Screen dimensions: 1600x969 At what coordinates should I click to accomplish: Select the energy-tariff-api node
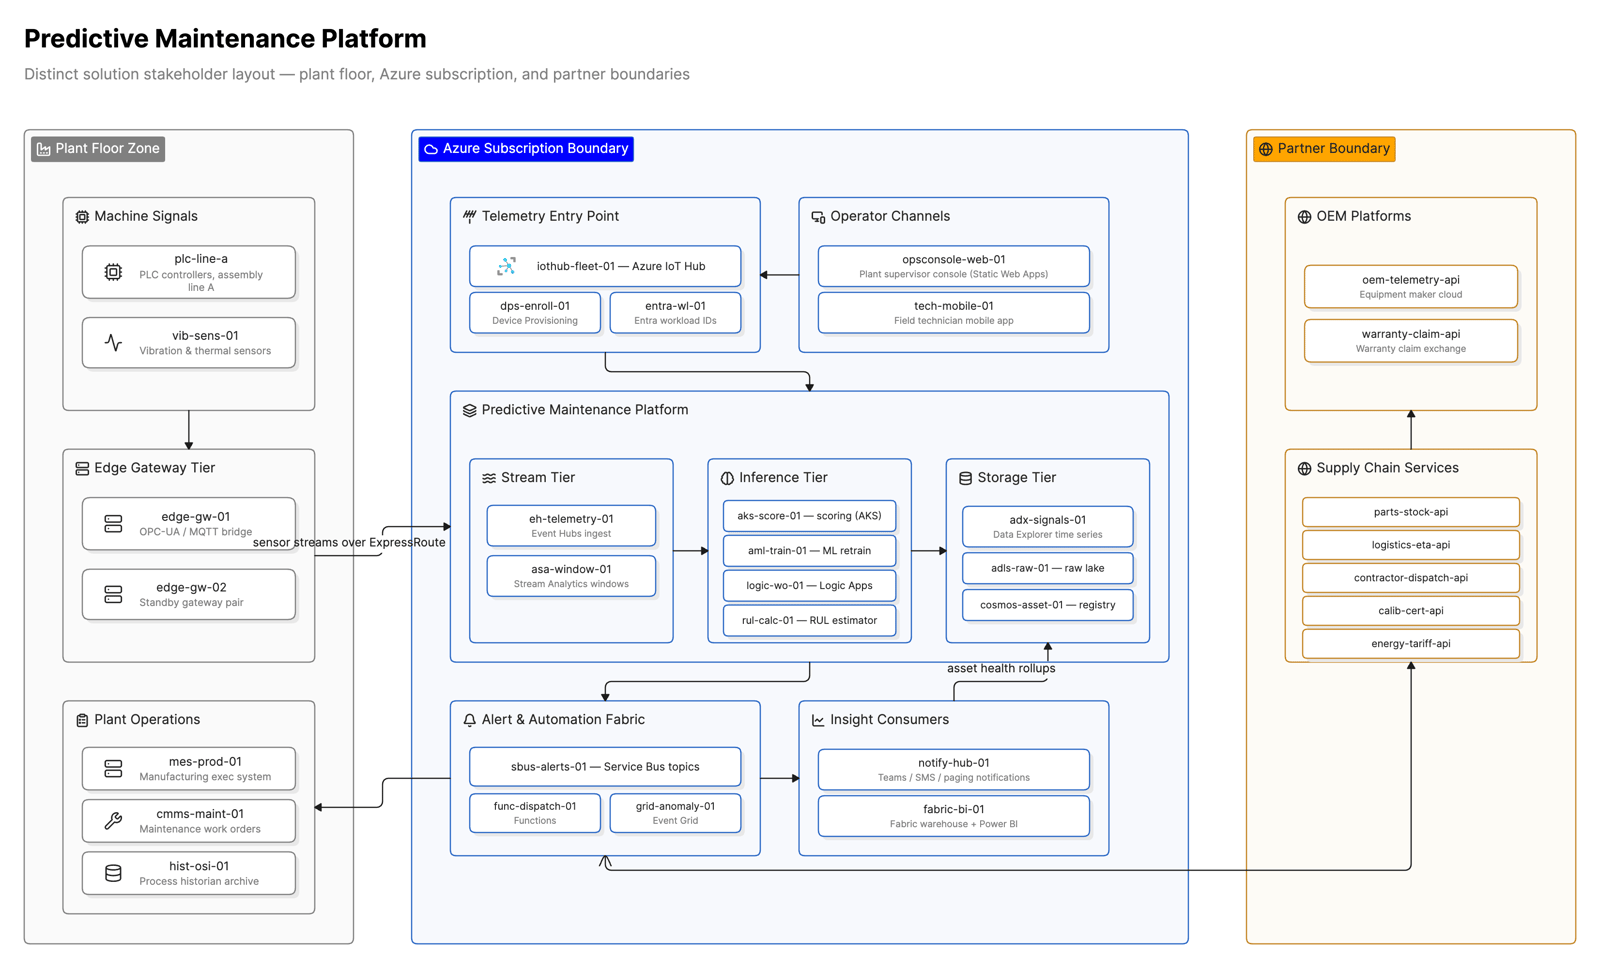[x=1410, y=644]
